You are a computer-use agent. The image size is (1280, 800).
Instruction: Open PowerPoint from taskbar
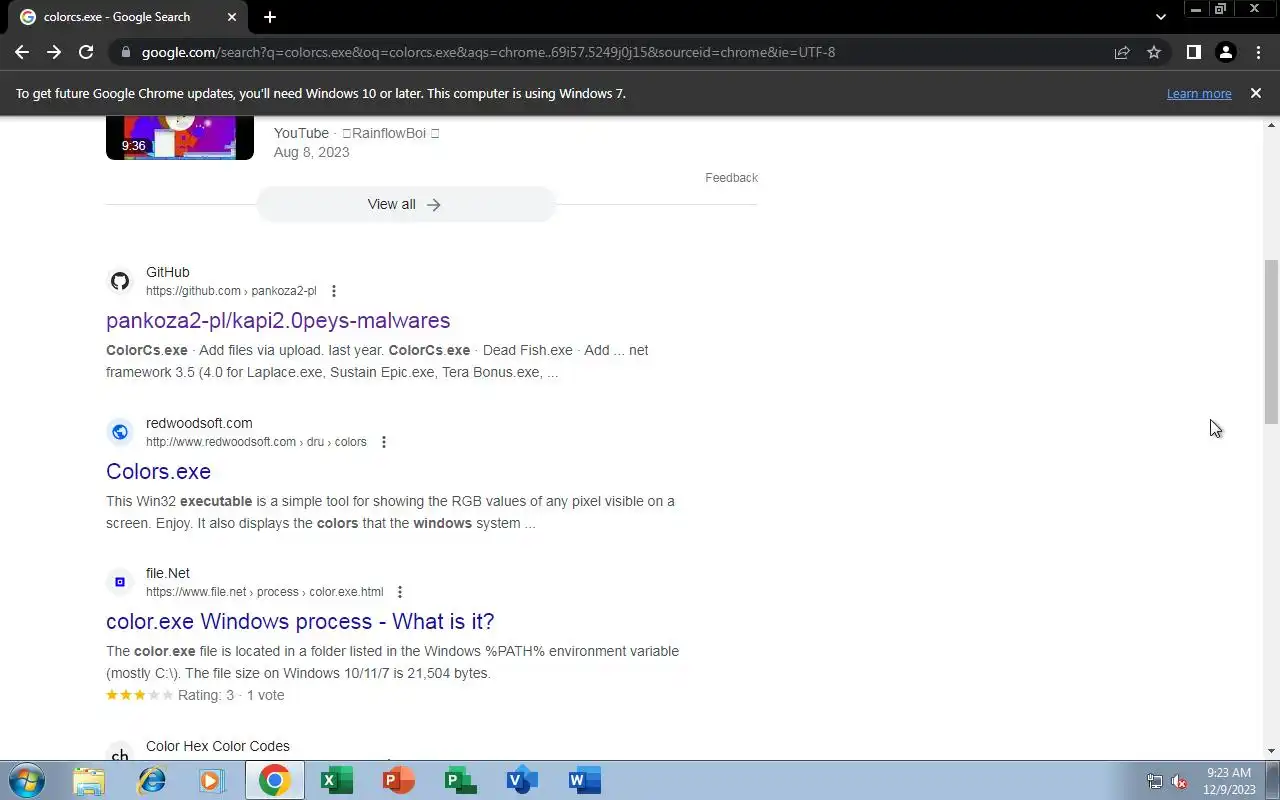tap(398, 780)
